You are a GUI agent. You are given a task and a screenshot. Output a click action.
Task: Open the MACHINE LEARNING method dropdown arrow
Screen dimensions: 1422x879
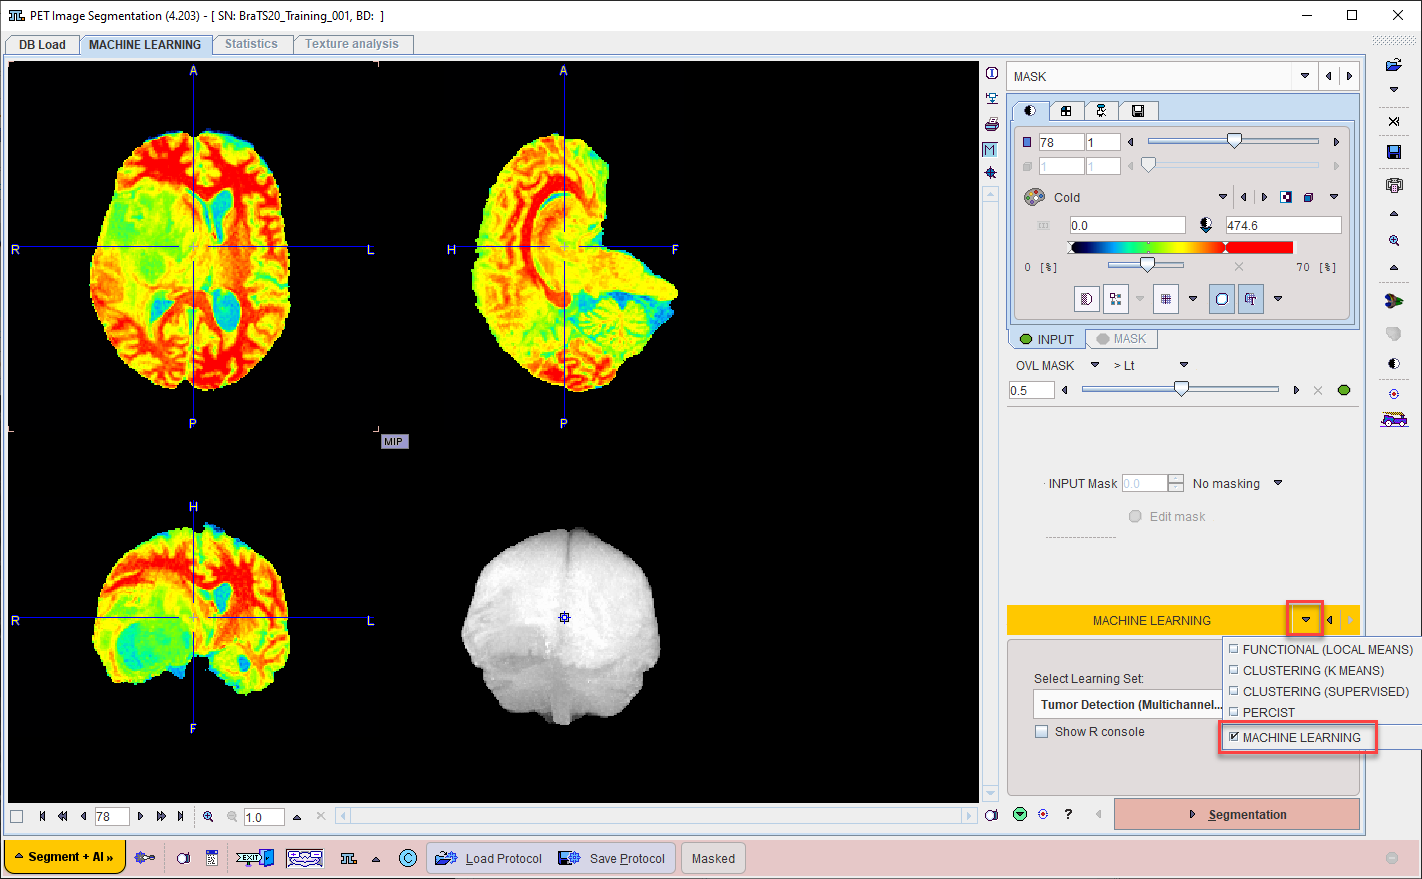[1306, 620]
